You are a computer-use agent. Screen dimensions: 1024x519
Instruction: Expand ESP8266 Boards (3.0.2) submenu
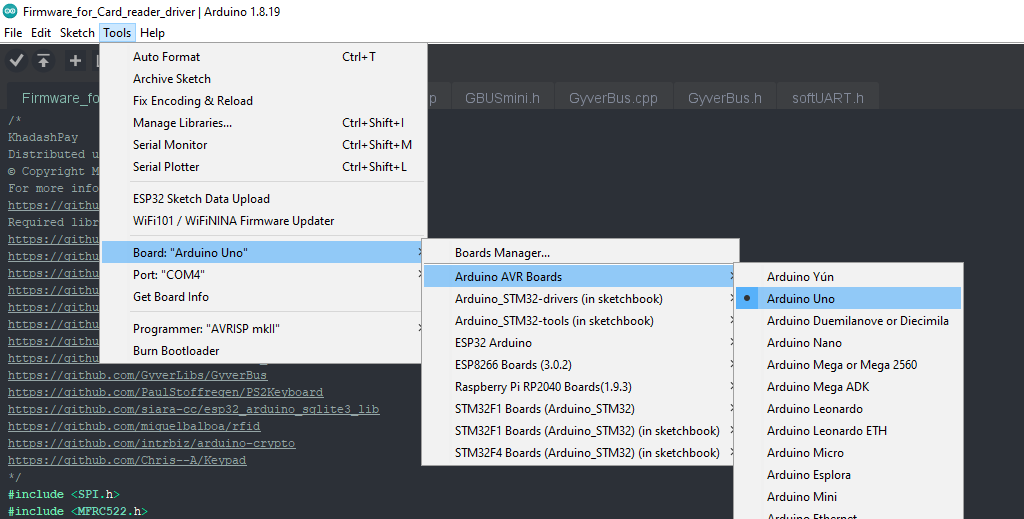pyautogui.click(x=581, y=365)
